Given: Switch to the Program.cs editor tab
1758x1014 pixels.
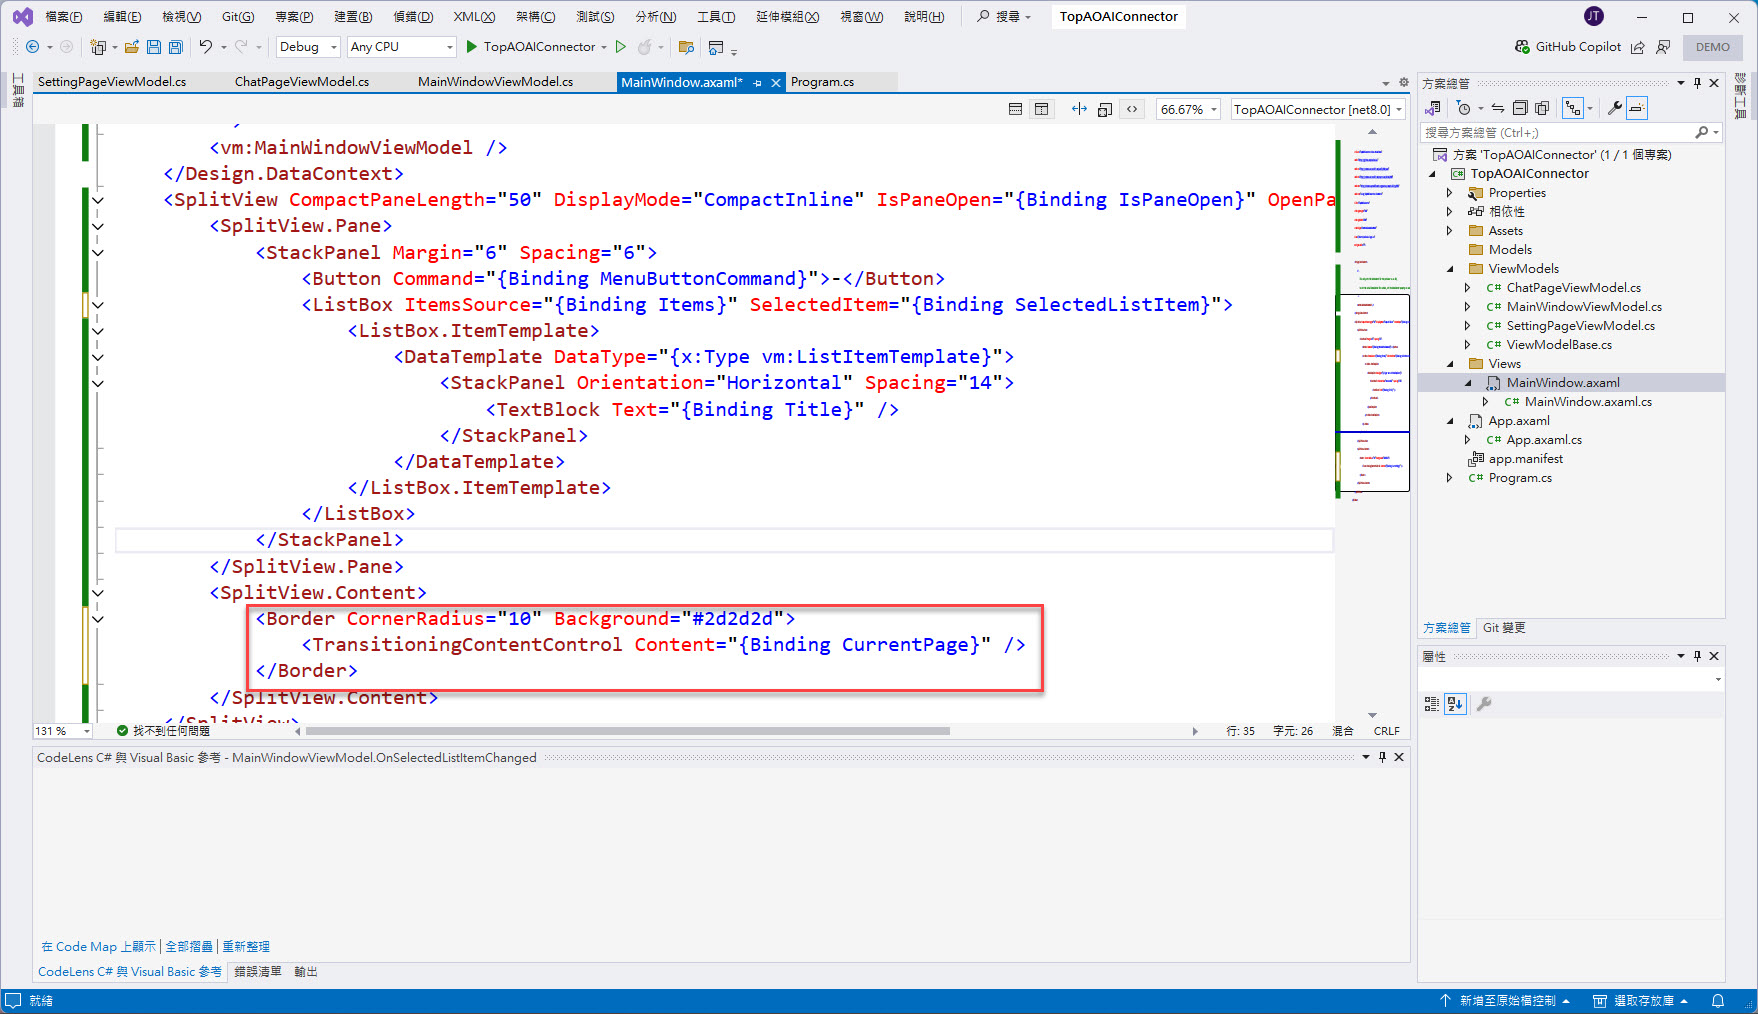Looking at the screenshot, I should pyautogui.click(x=822, y=82).
